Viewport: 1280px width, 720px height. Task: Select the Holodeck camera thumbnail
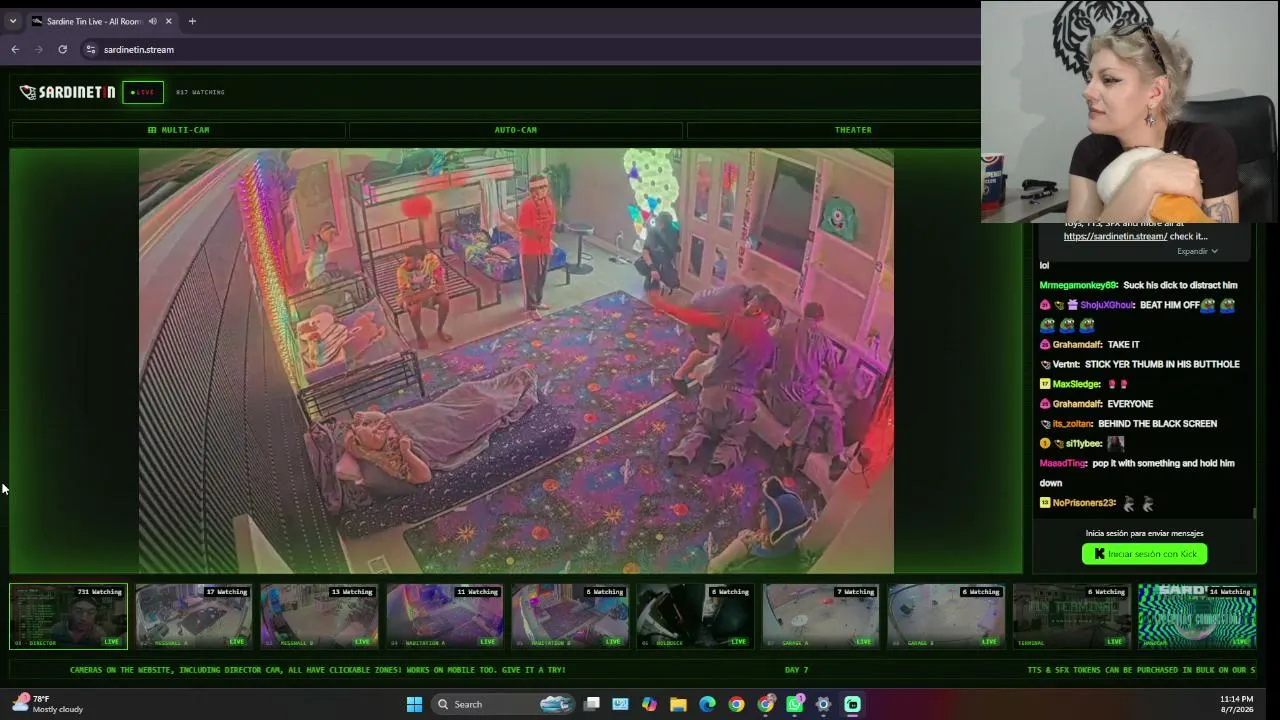[x=695, y=616]
